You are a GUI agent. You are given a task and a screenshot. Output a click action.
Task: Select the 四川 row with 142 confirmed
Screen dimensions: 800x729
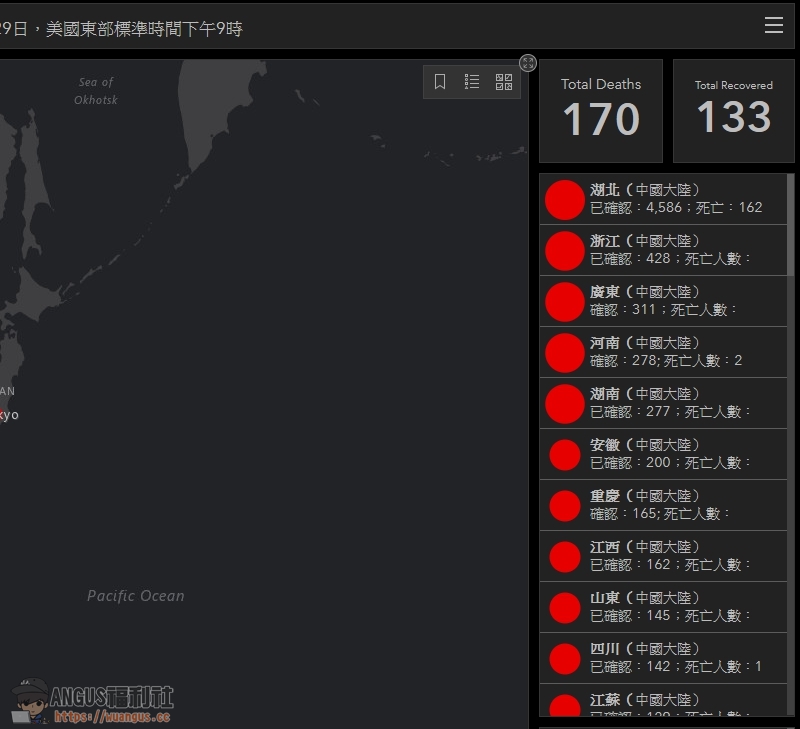(x=663, y=658)
